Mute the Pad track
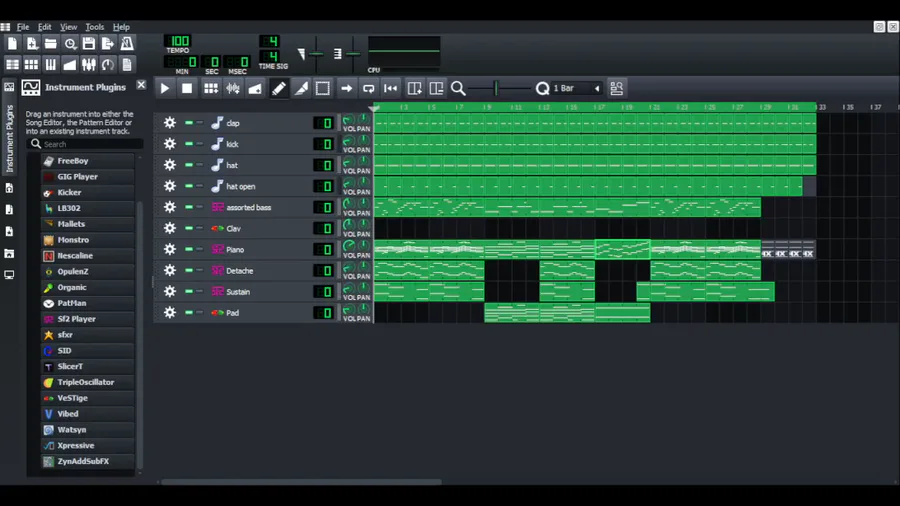Image resolution: width=900 pixels, height=506 pixels. coord(188,313)
